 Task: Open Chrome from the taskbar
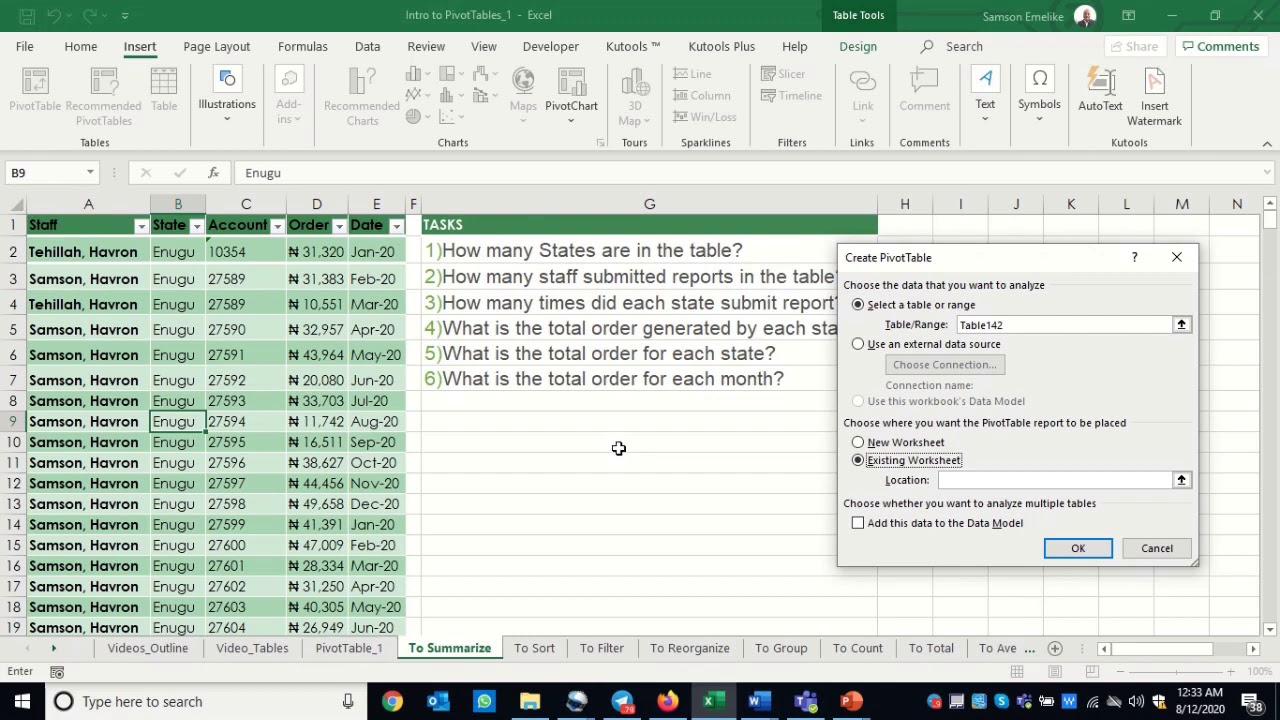392,701
